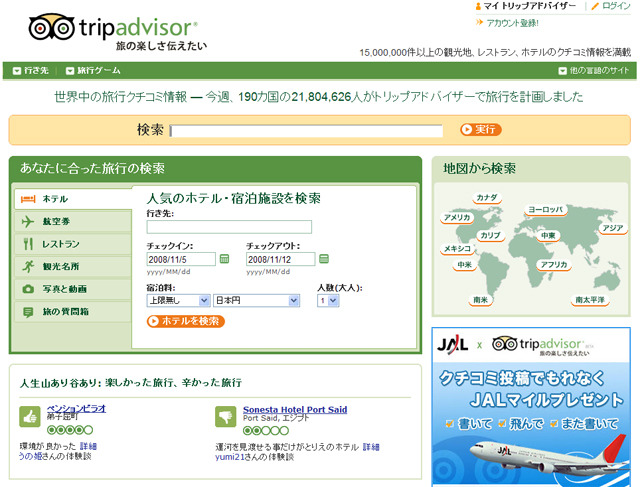
Task: Open the ログイン link
Action: tap(616, 6)
